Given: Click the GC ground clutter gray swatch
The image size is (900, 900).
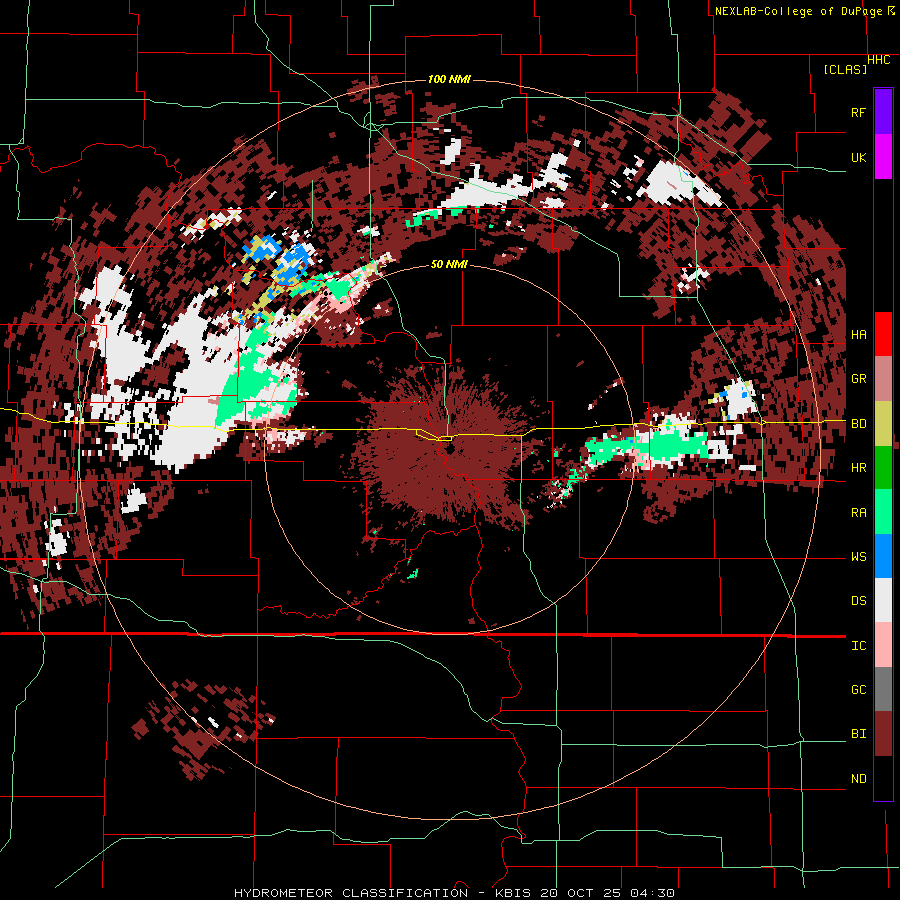Looking at the screenshot, I should 883,689.
